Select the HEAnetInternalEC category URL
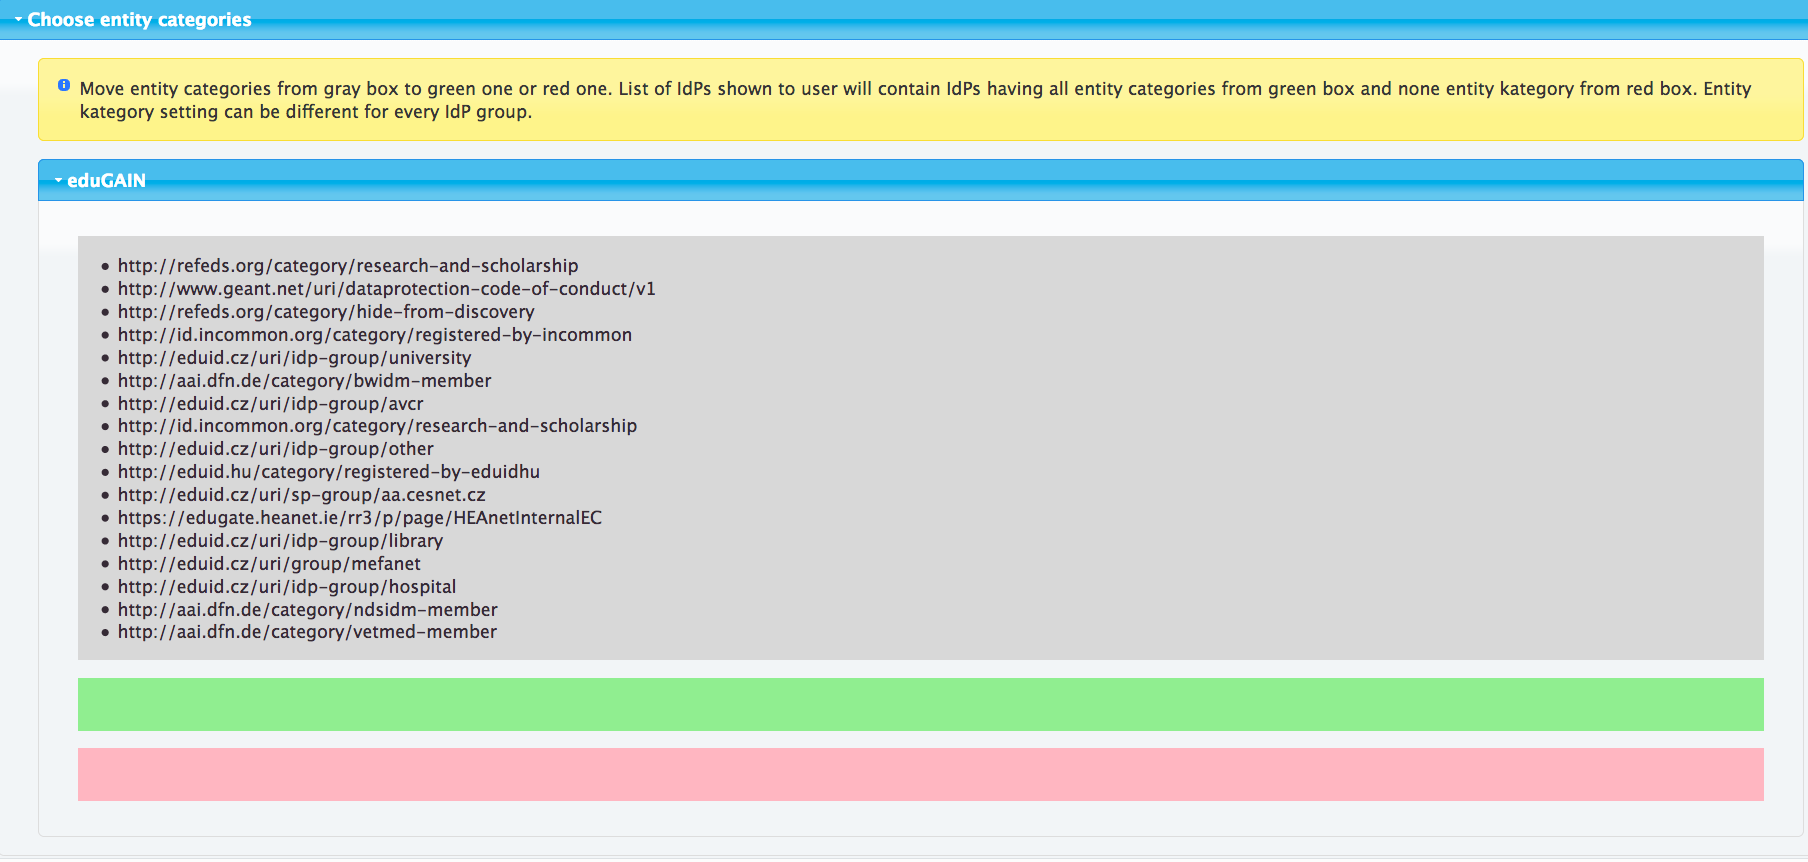Screen dimensions: 1808x862 click(359, 518)
